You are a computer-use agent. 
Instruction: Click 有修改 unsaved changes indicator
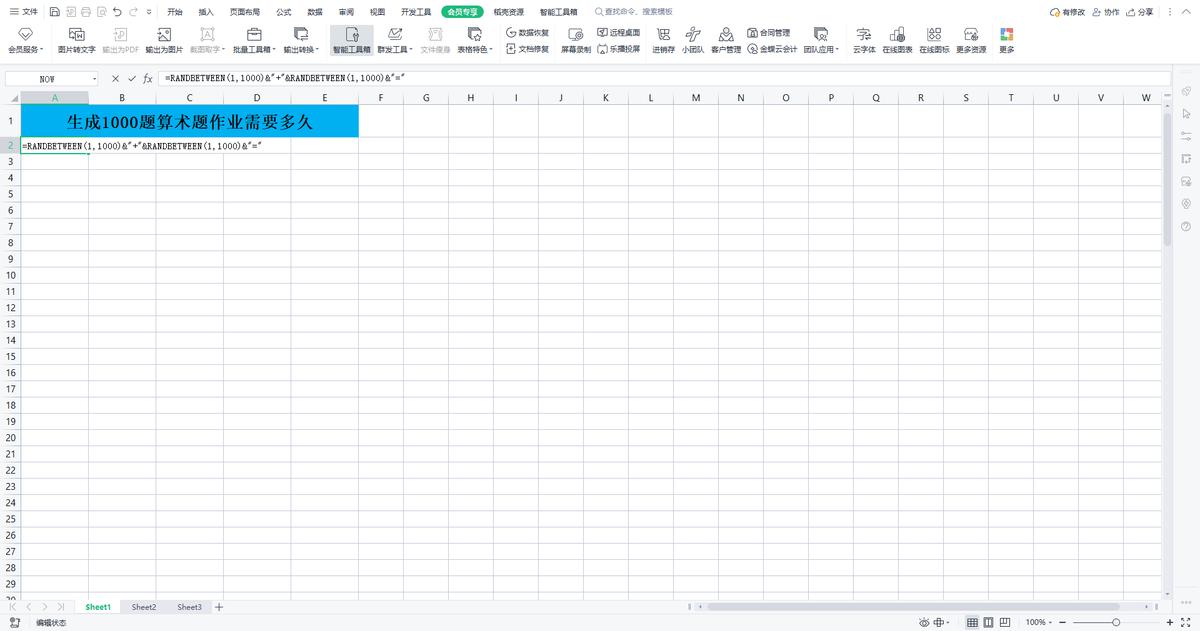1067,12
